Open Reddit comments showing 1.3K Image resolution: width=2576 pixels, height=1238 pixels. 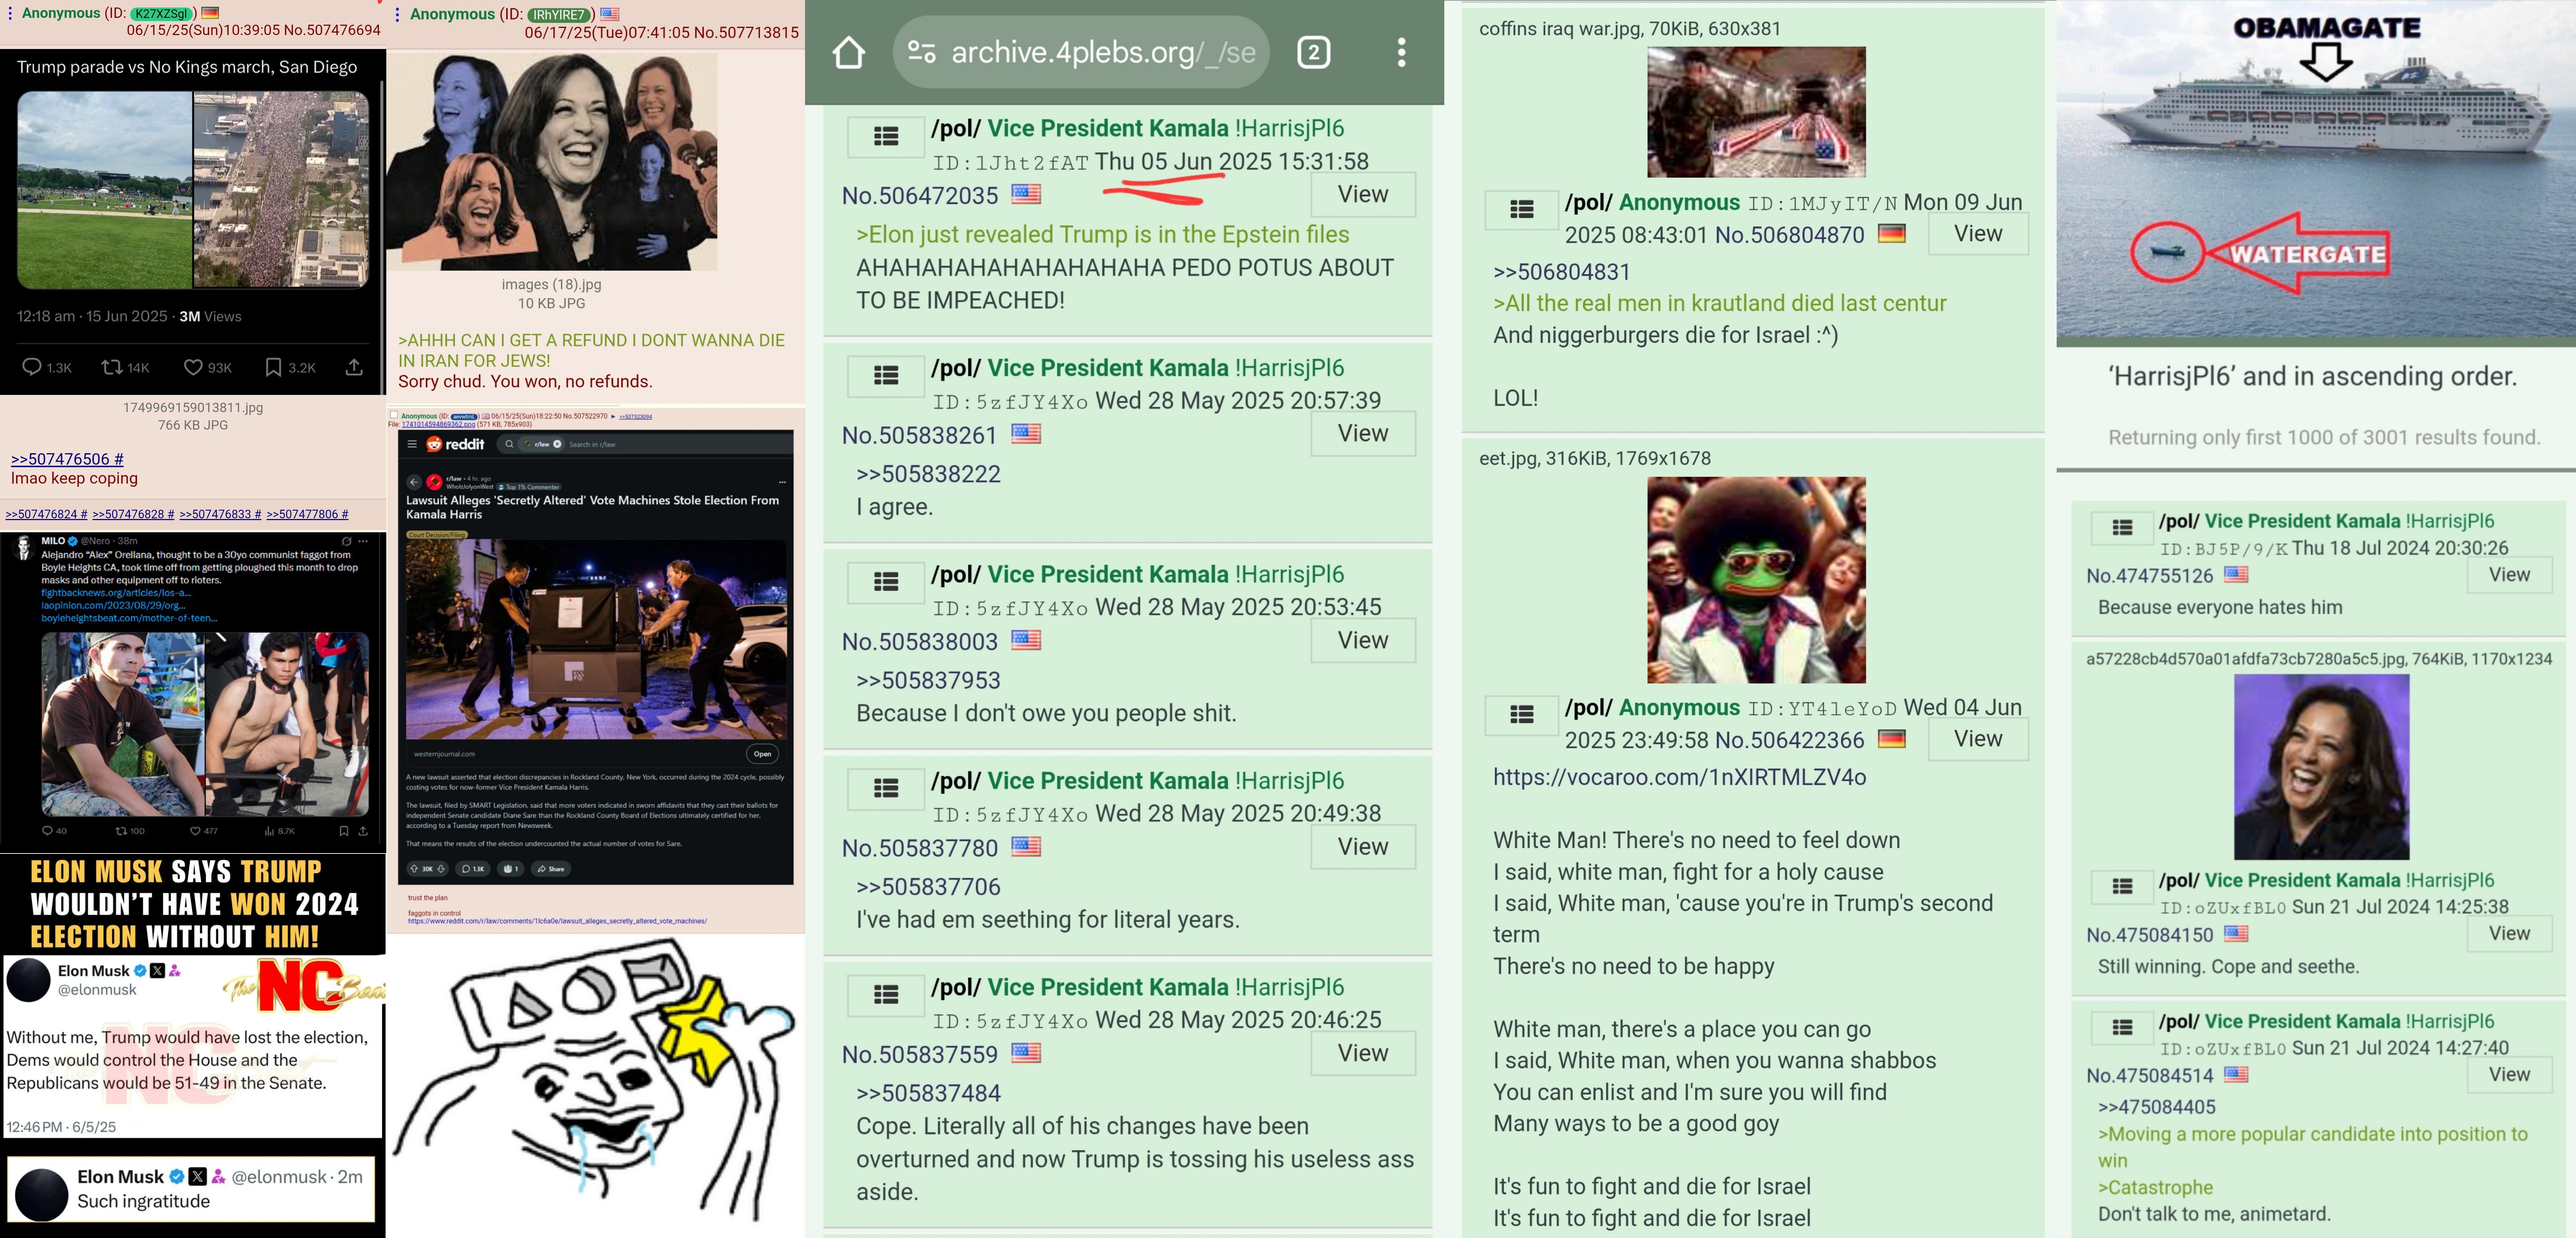point(472,869)
